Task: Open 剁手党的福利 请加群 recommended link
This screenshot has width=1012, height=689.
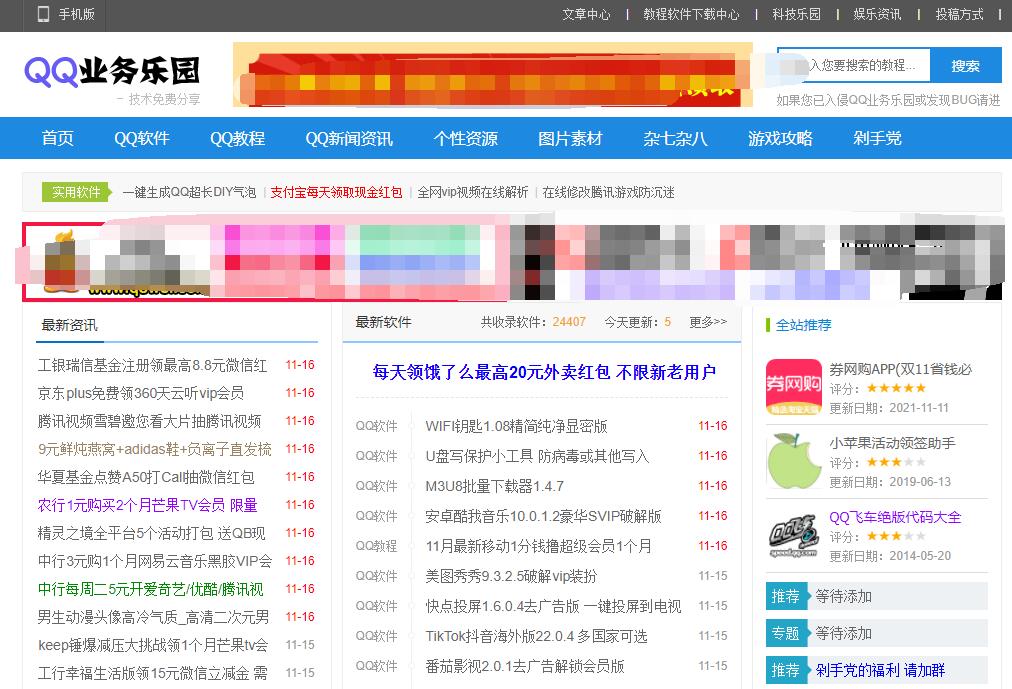Action: coord(880,670)
